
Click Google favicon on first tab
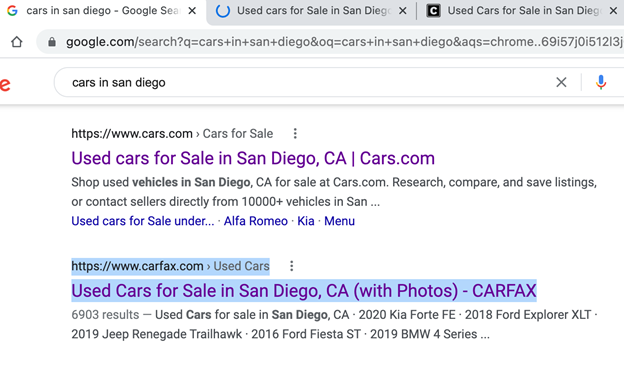12,11
